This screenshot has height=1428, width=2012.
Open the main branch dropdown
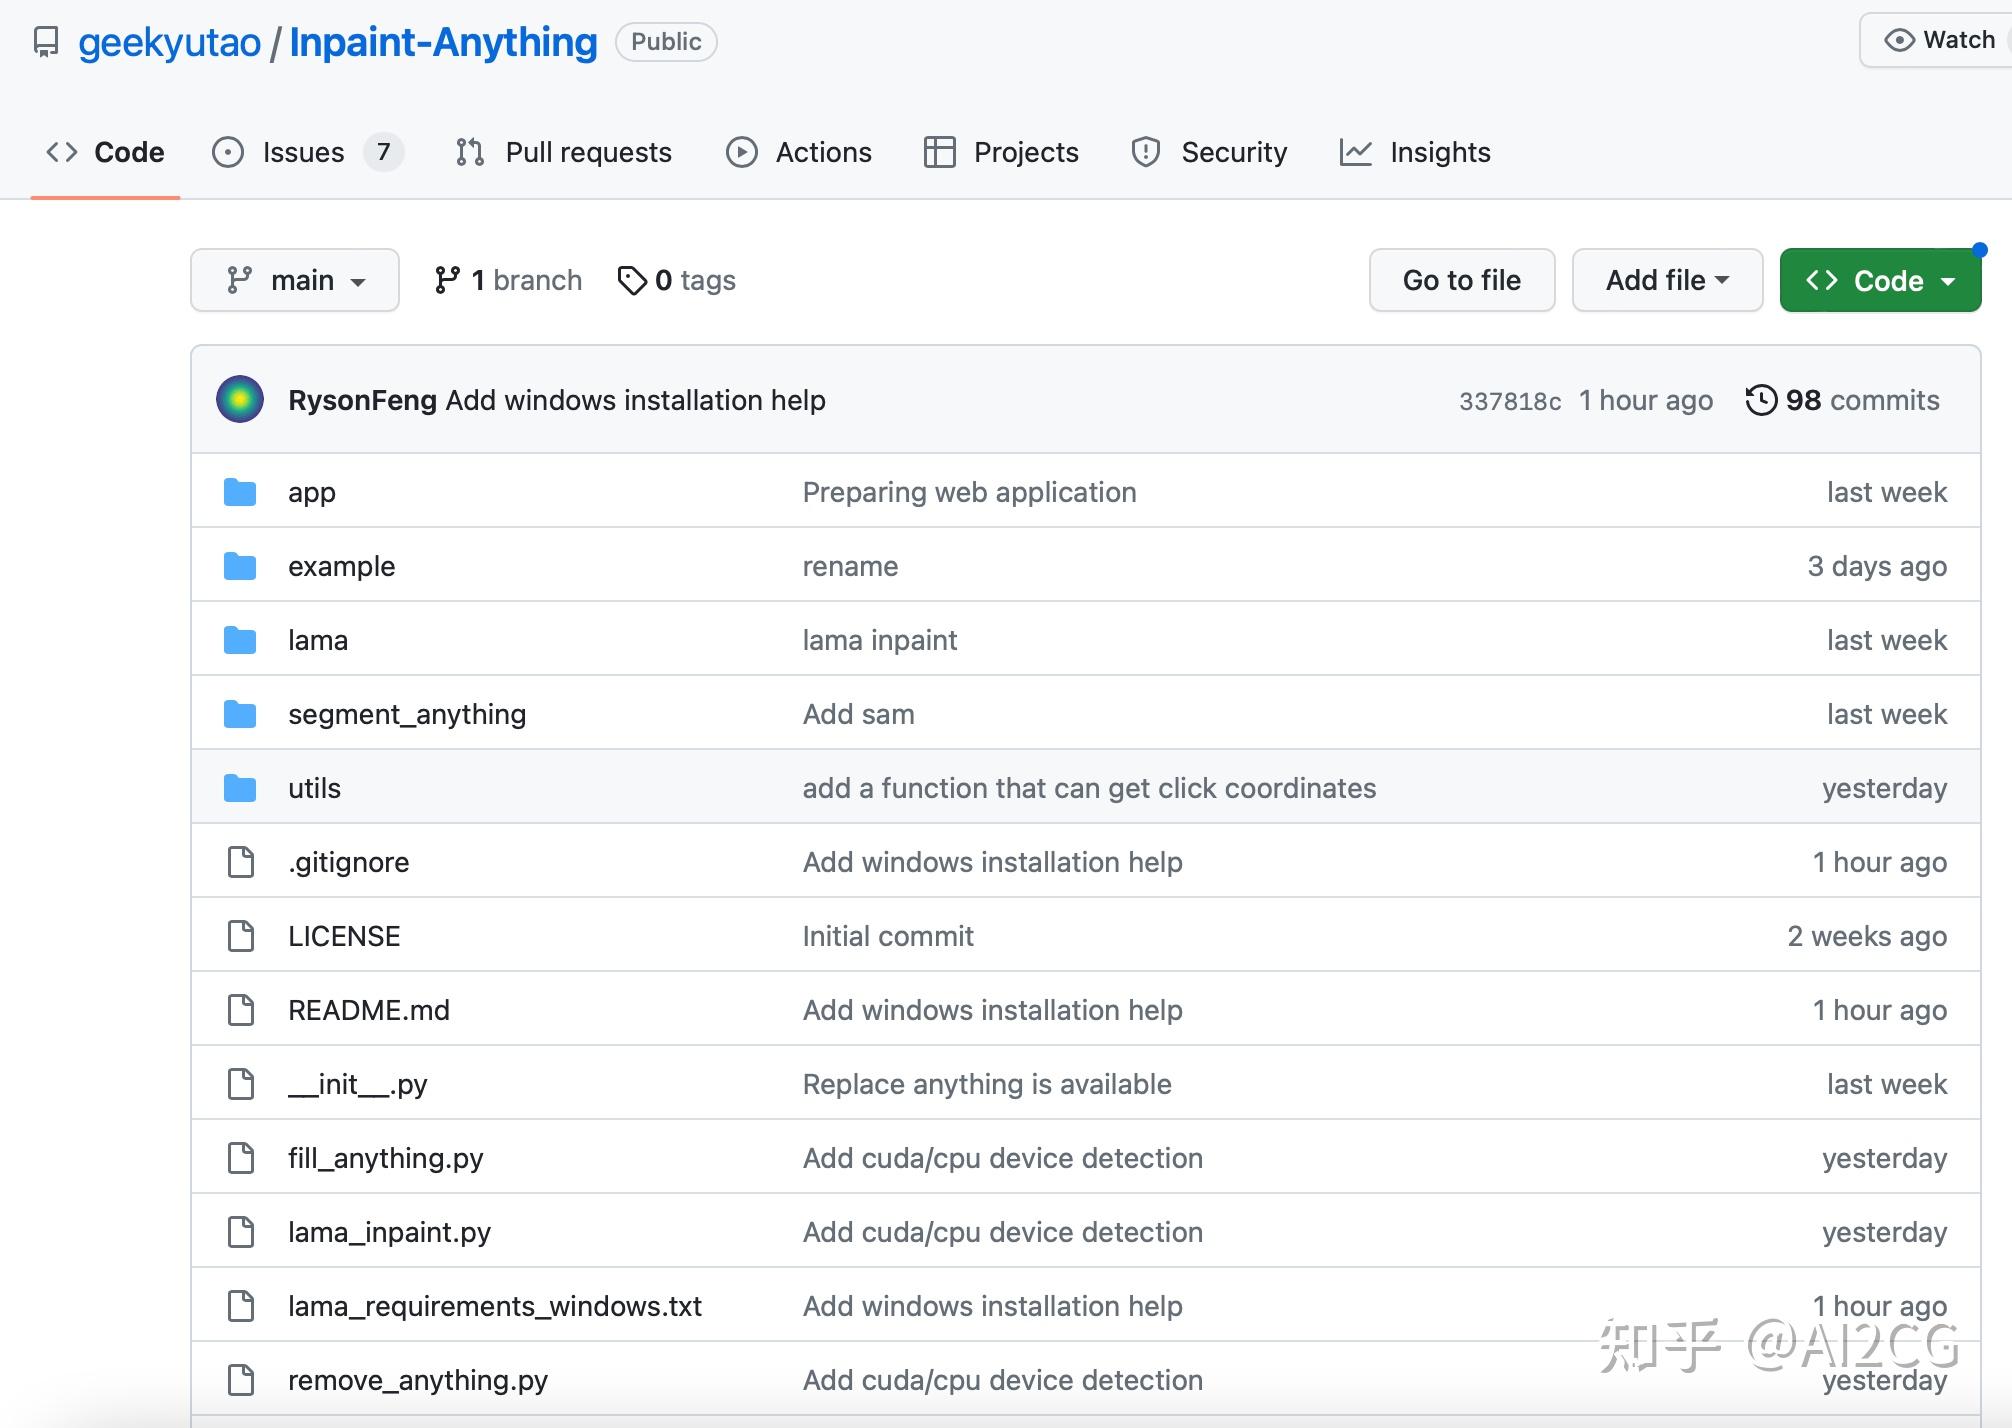click(295, 281)
